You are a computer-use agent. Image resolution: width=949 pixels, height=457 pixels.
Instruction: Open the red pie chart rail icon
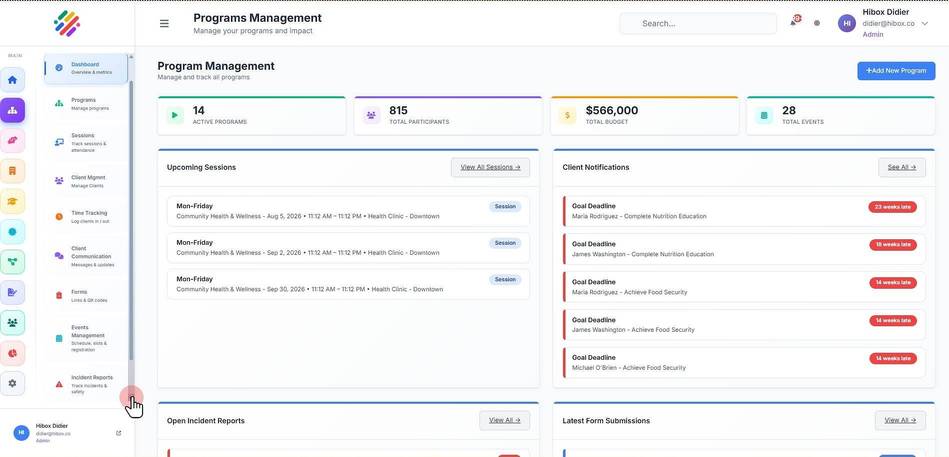(13, 353)
